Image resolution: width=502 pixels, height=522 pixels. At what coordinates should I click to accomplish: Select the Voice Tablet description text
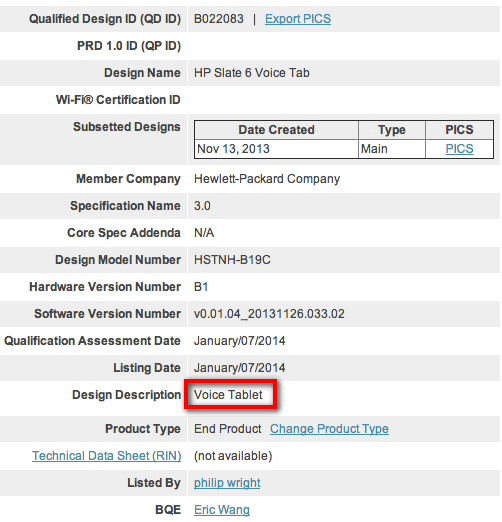coord(228,395)
